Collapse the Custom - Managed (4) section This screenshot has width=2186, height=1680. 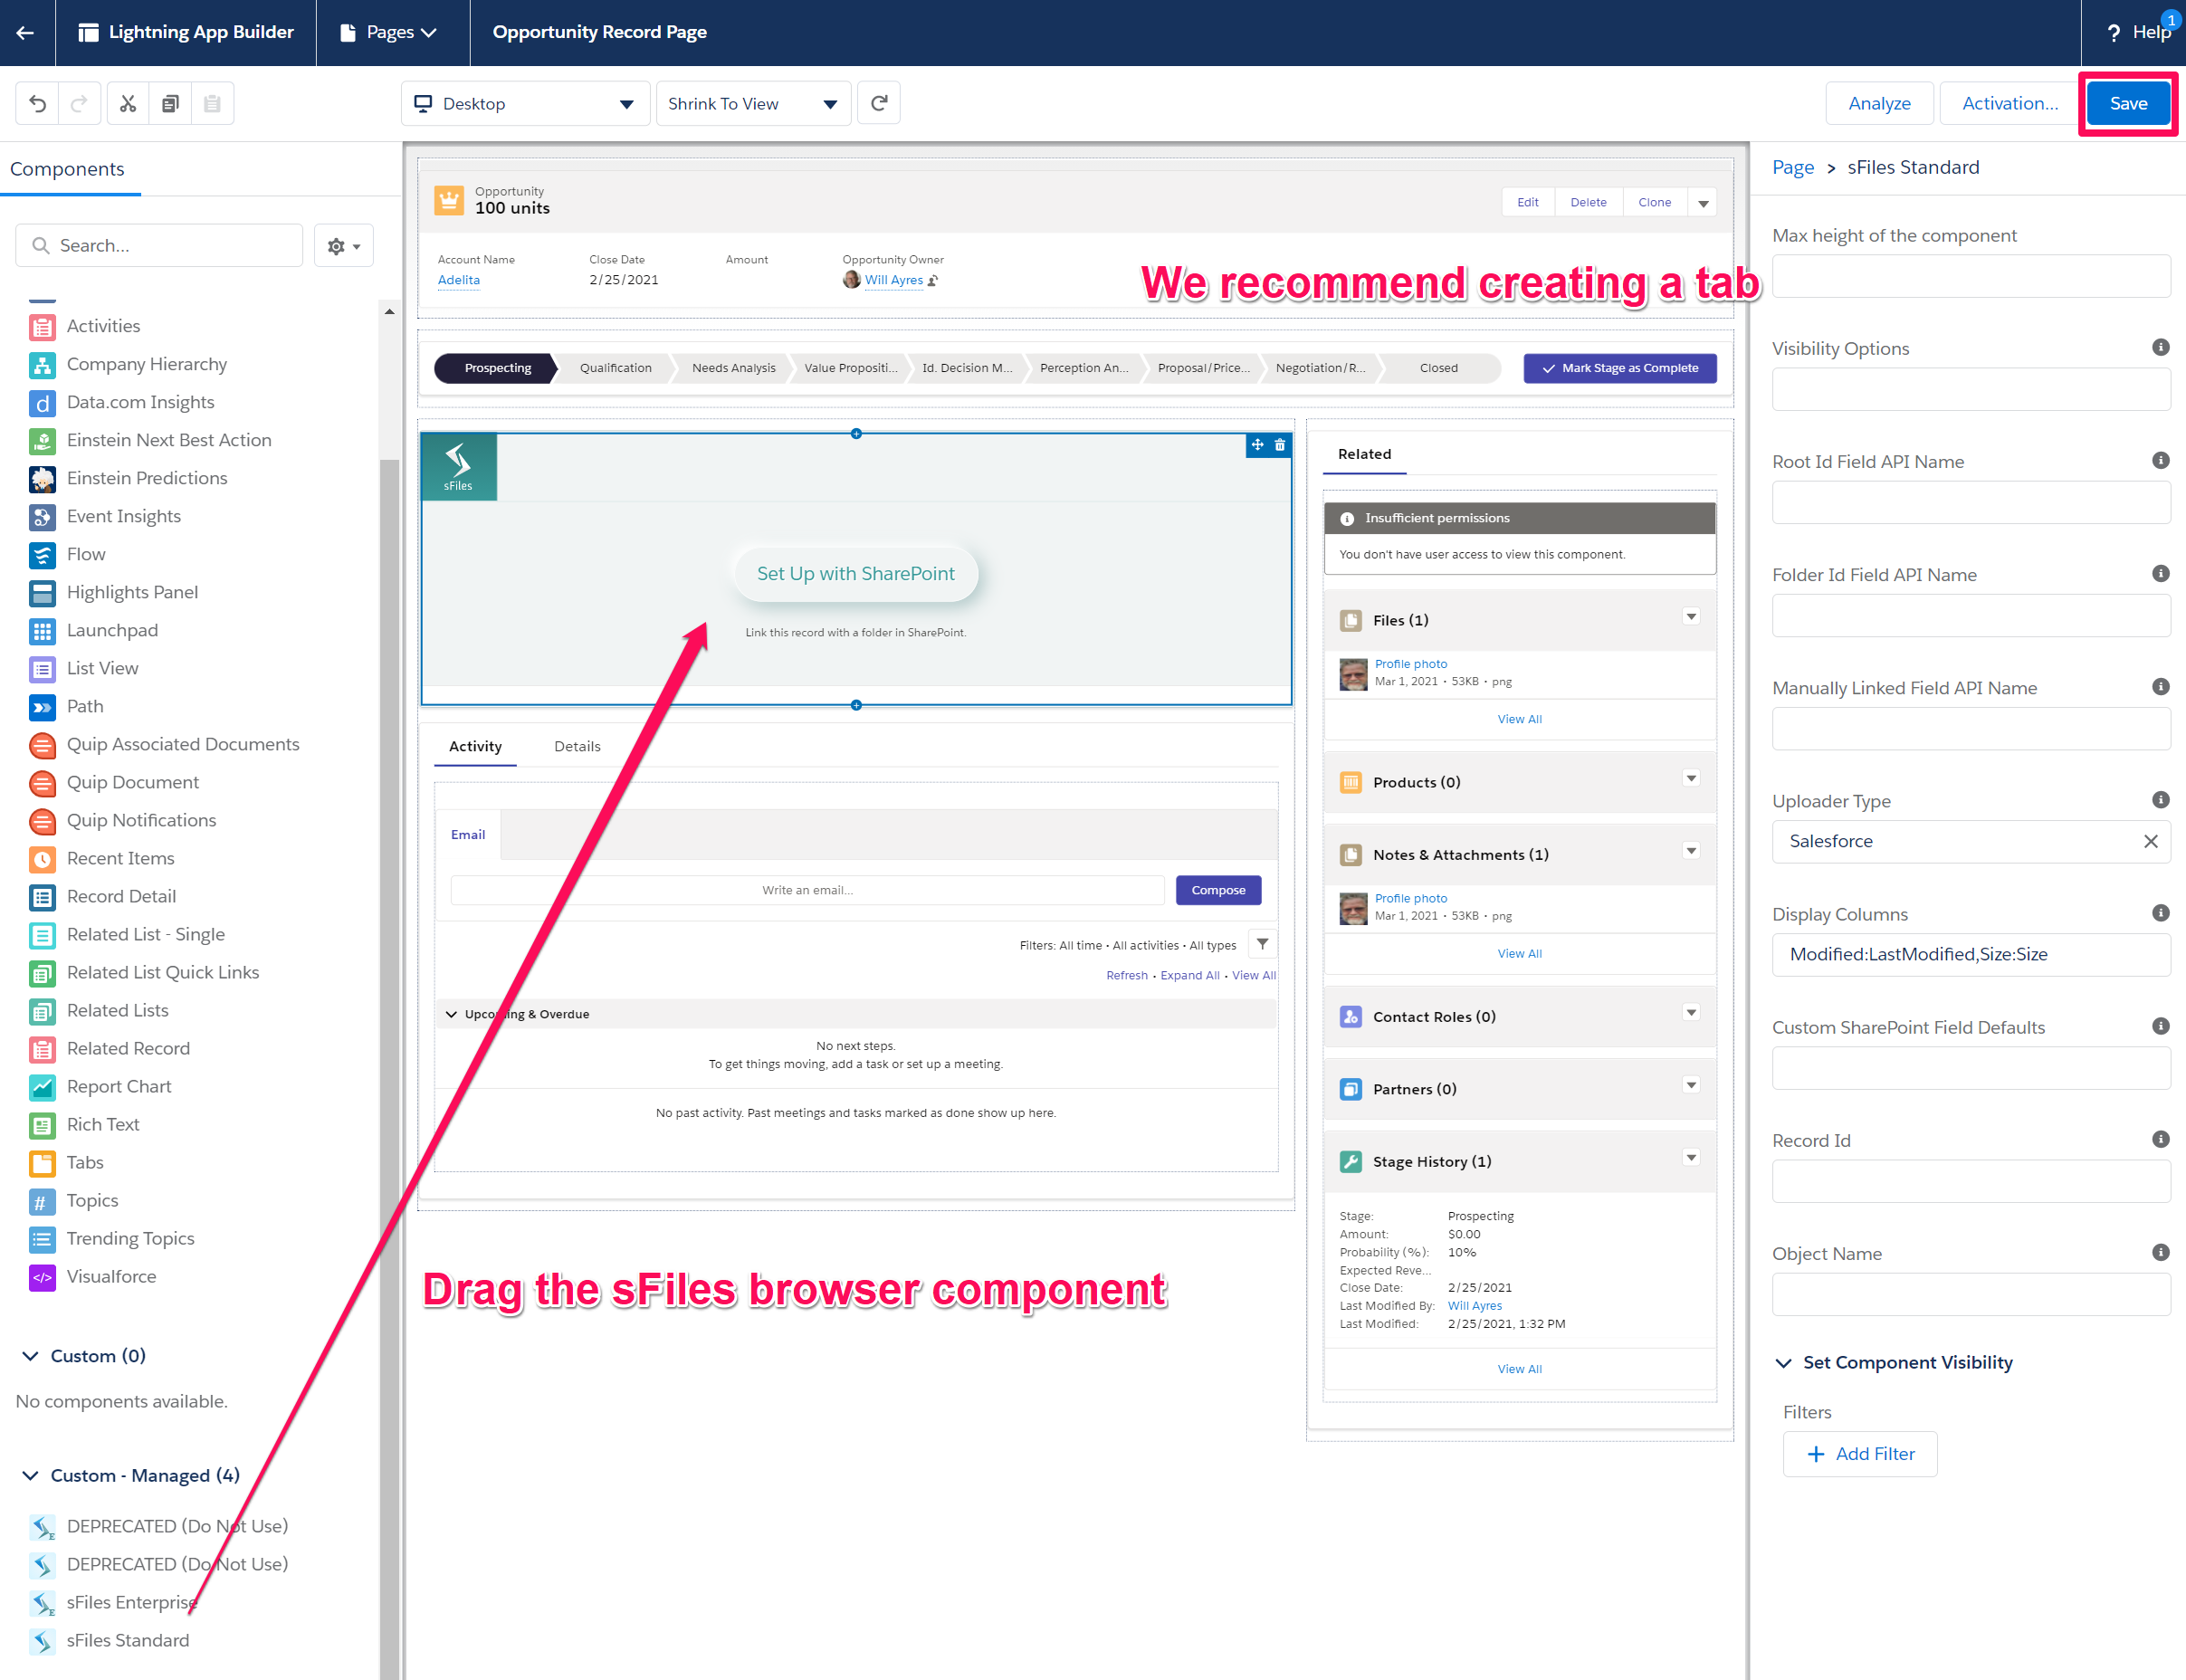31,1476
